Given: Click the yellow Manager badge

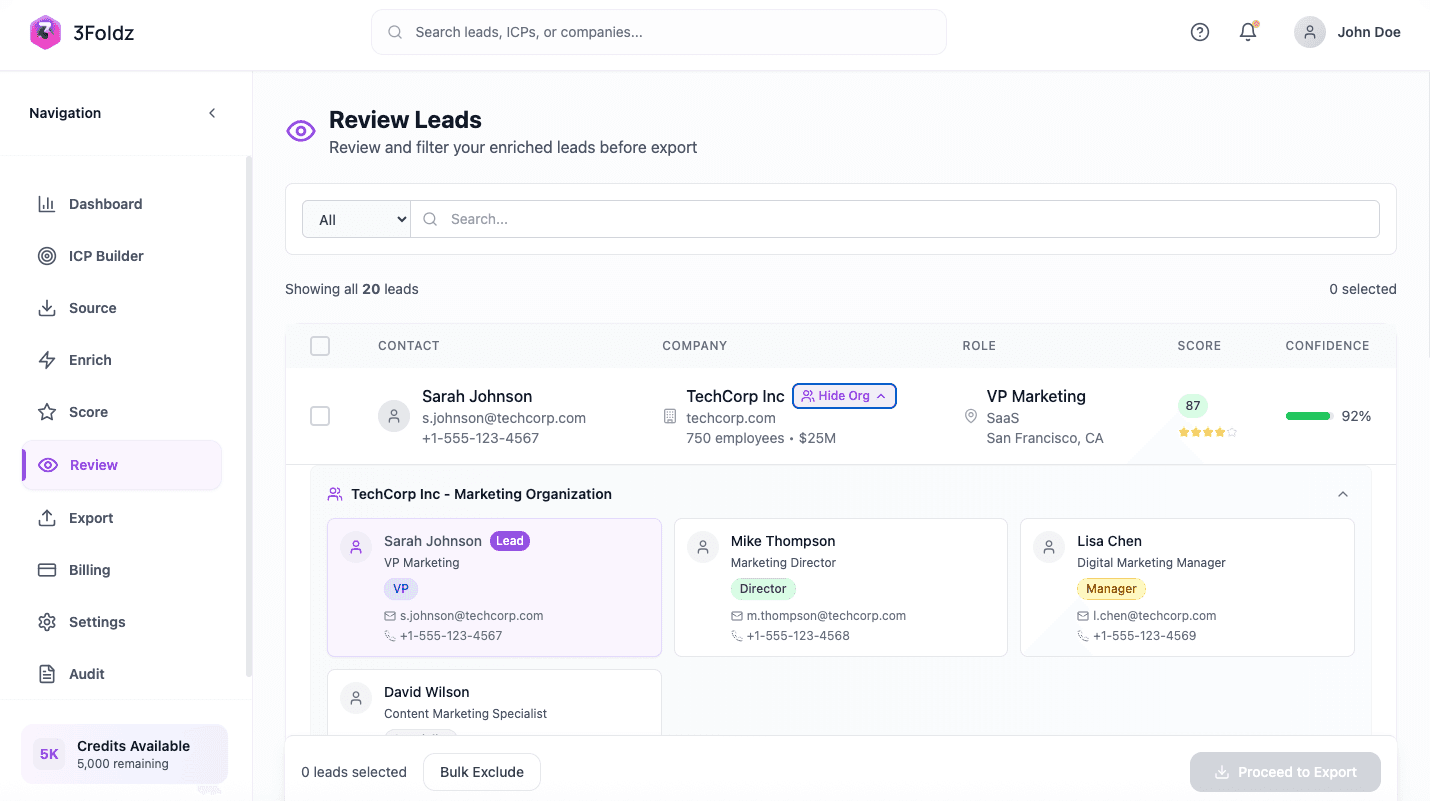Looking at the screenshot, I should click(x=1111, y=589).
